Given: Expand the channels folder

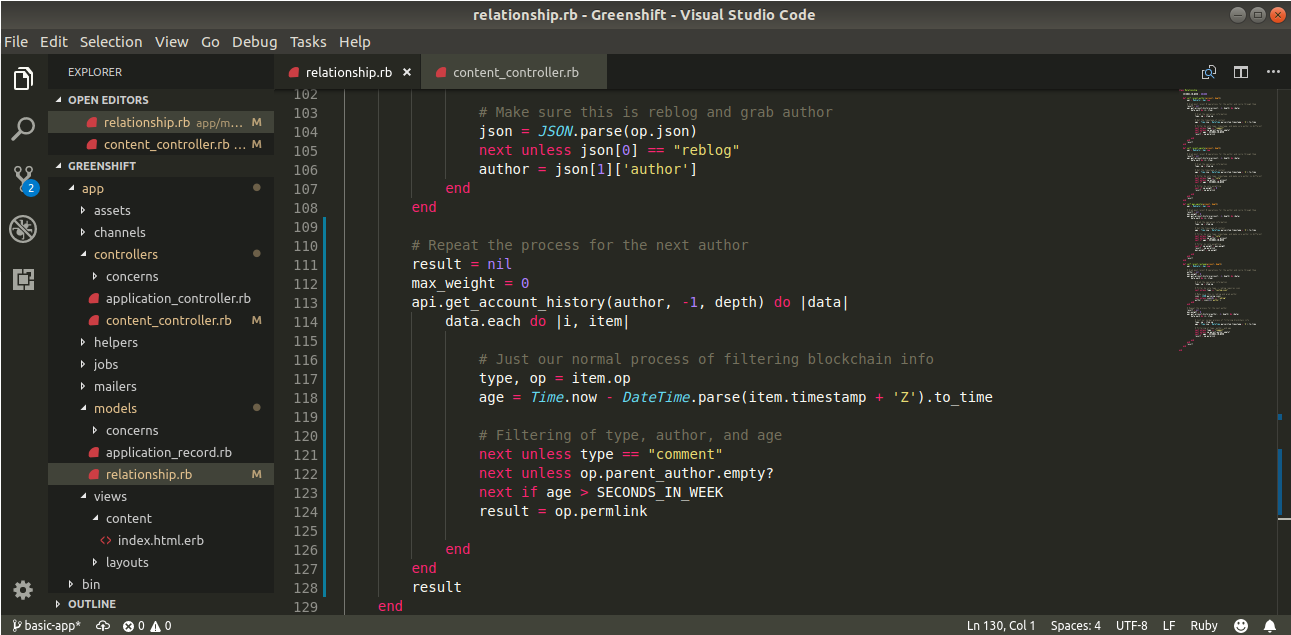Looking at the screenshot, I should 161,232.
